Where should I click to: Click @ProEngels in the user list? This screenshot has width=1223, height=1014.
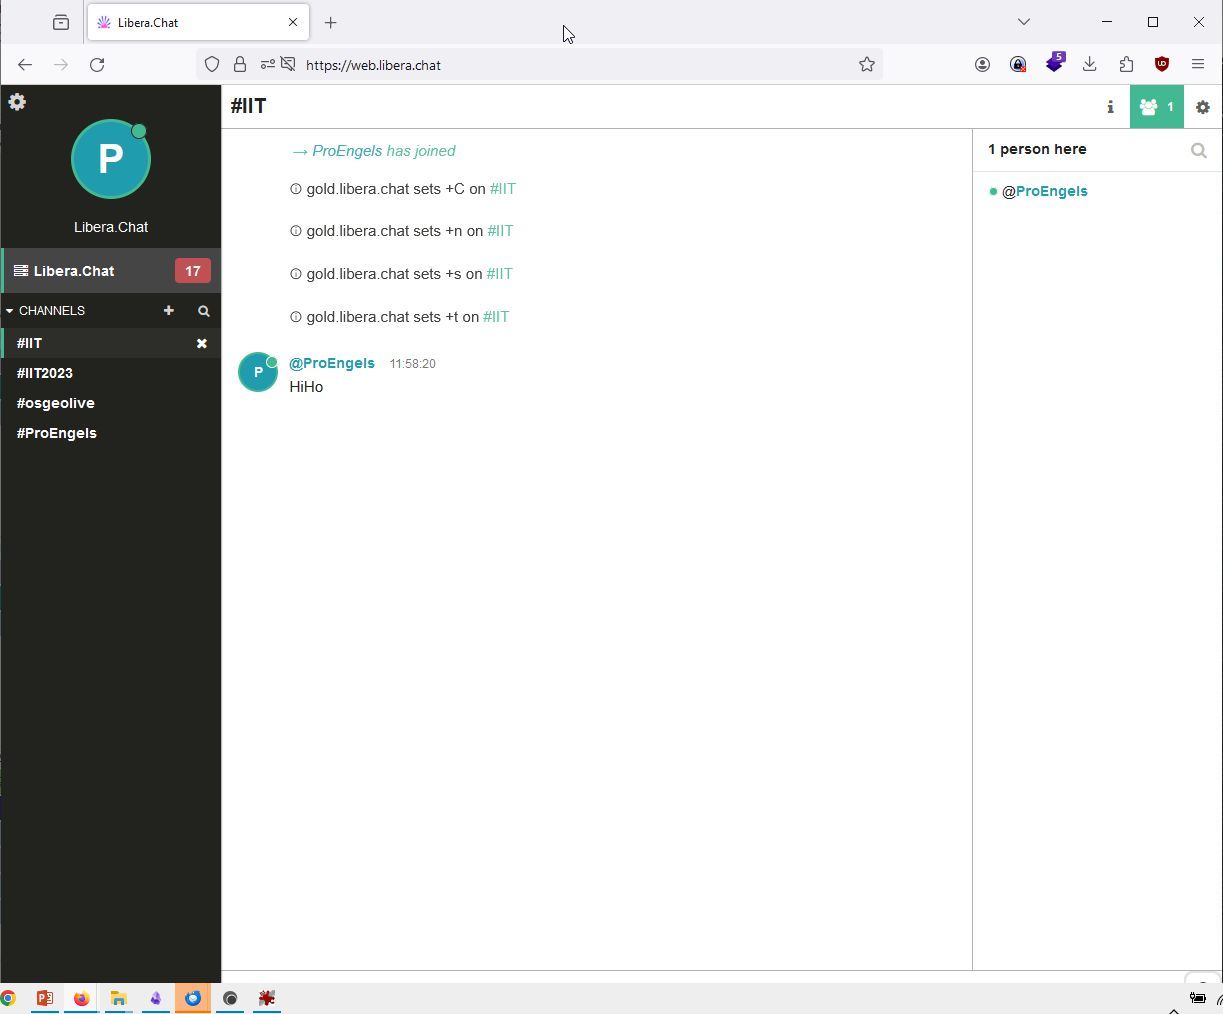[1044, 191]
